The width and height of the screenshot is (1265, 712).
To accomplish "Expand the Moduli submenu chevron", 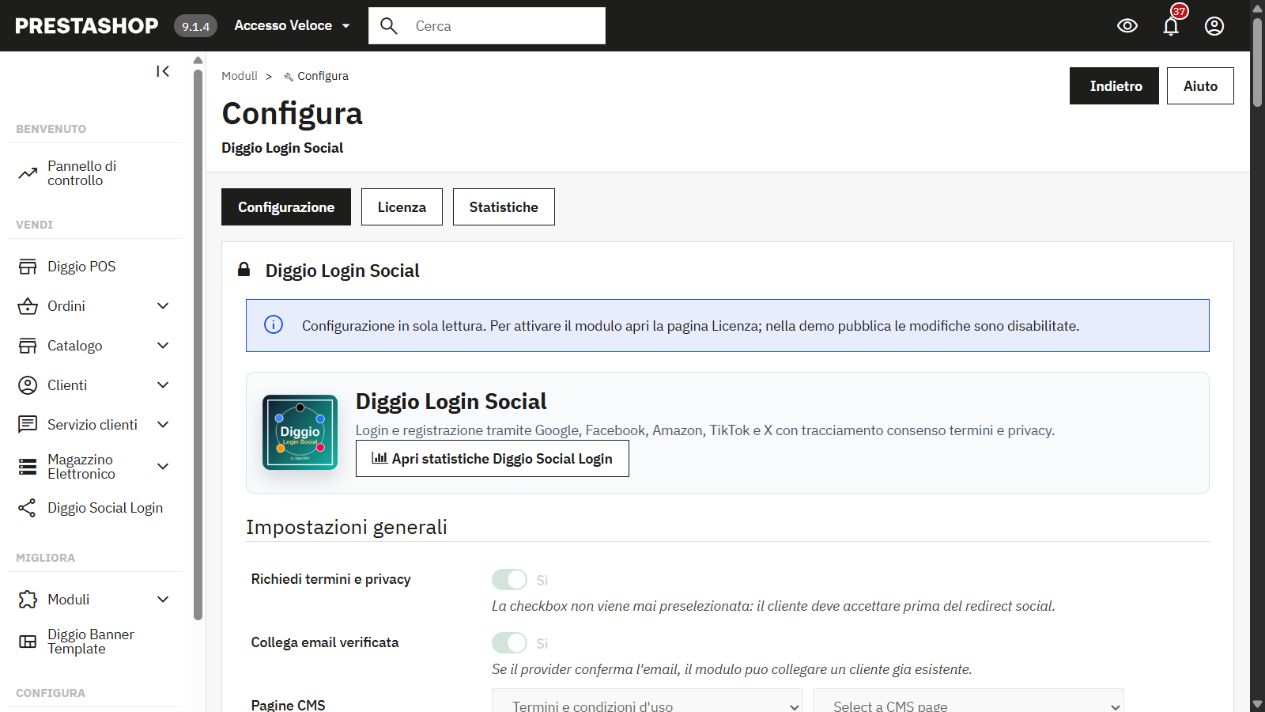I will click(x=163, y=600).
